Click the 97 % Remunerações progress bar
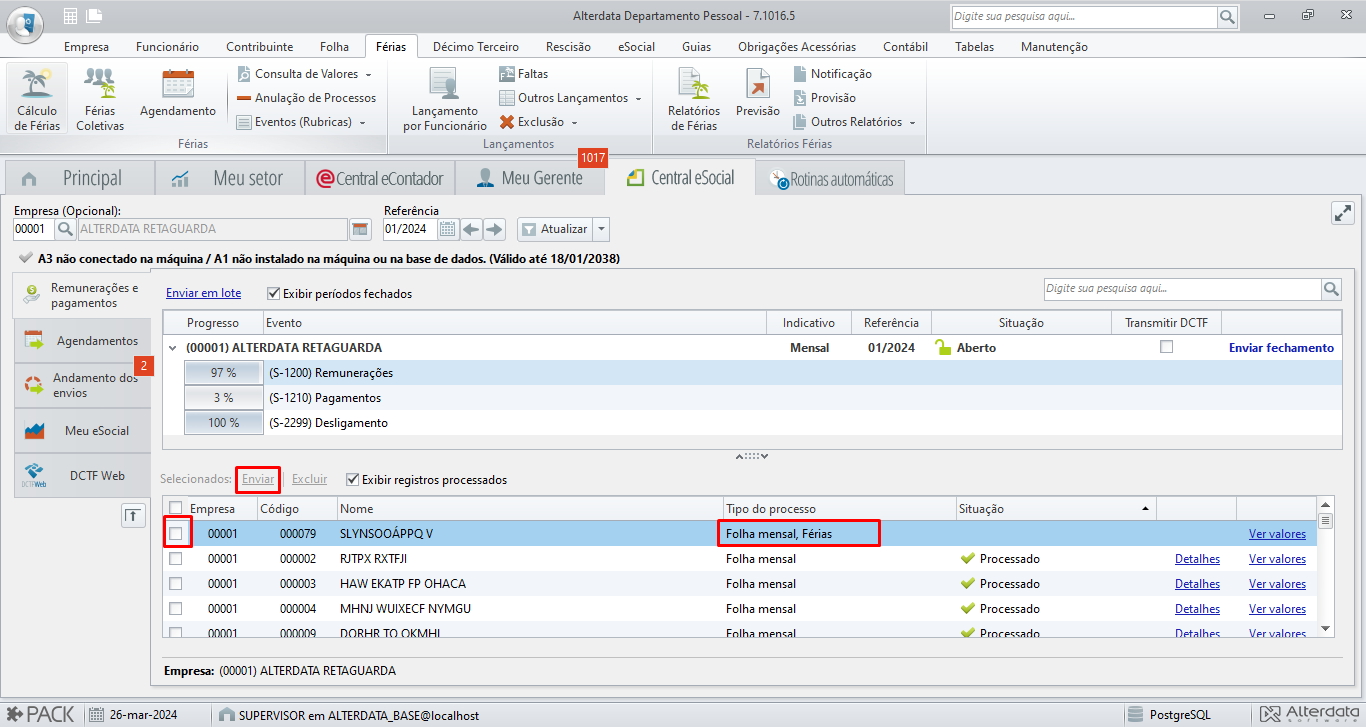Image resolution: width=1366 pixels, height=727 pixels. 222,373
